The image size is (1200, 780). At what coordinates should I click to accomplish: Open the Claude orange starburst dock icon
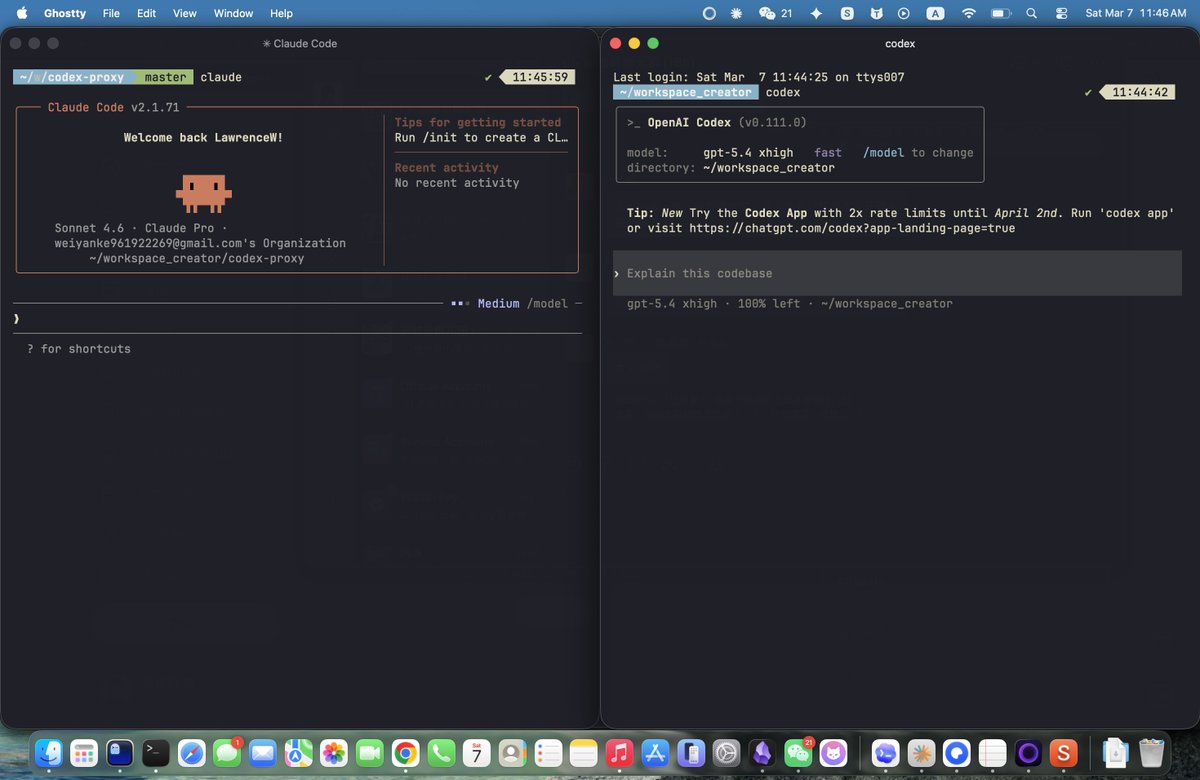click(922, 752)
